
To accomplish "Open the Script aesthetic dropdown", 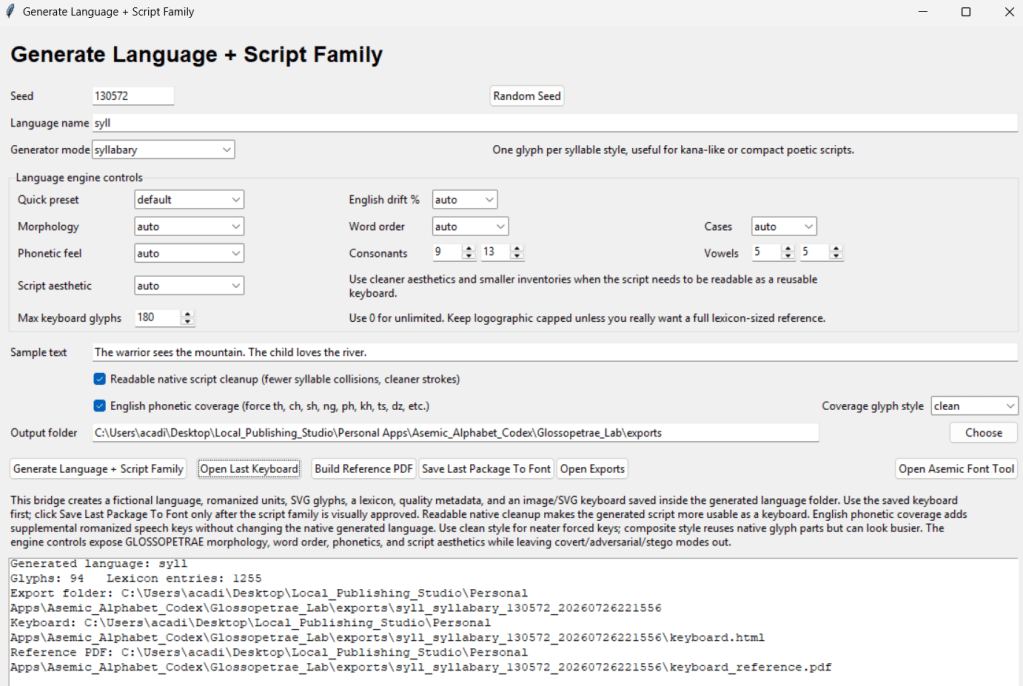I will click(x=189, y=286).
